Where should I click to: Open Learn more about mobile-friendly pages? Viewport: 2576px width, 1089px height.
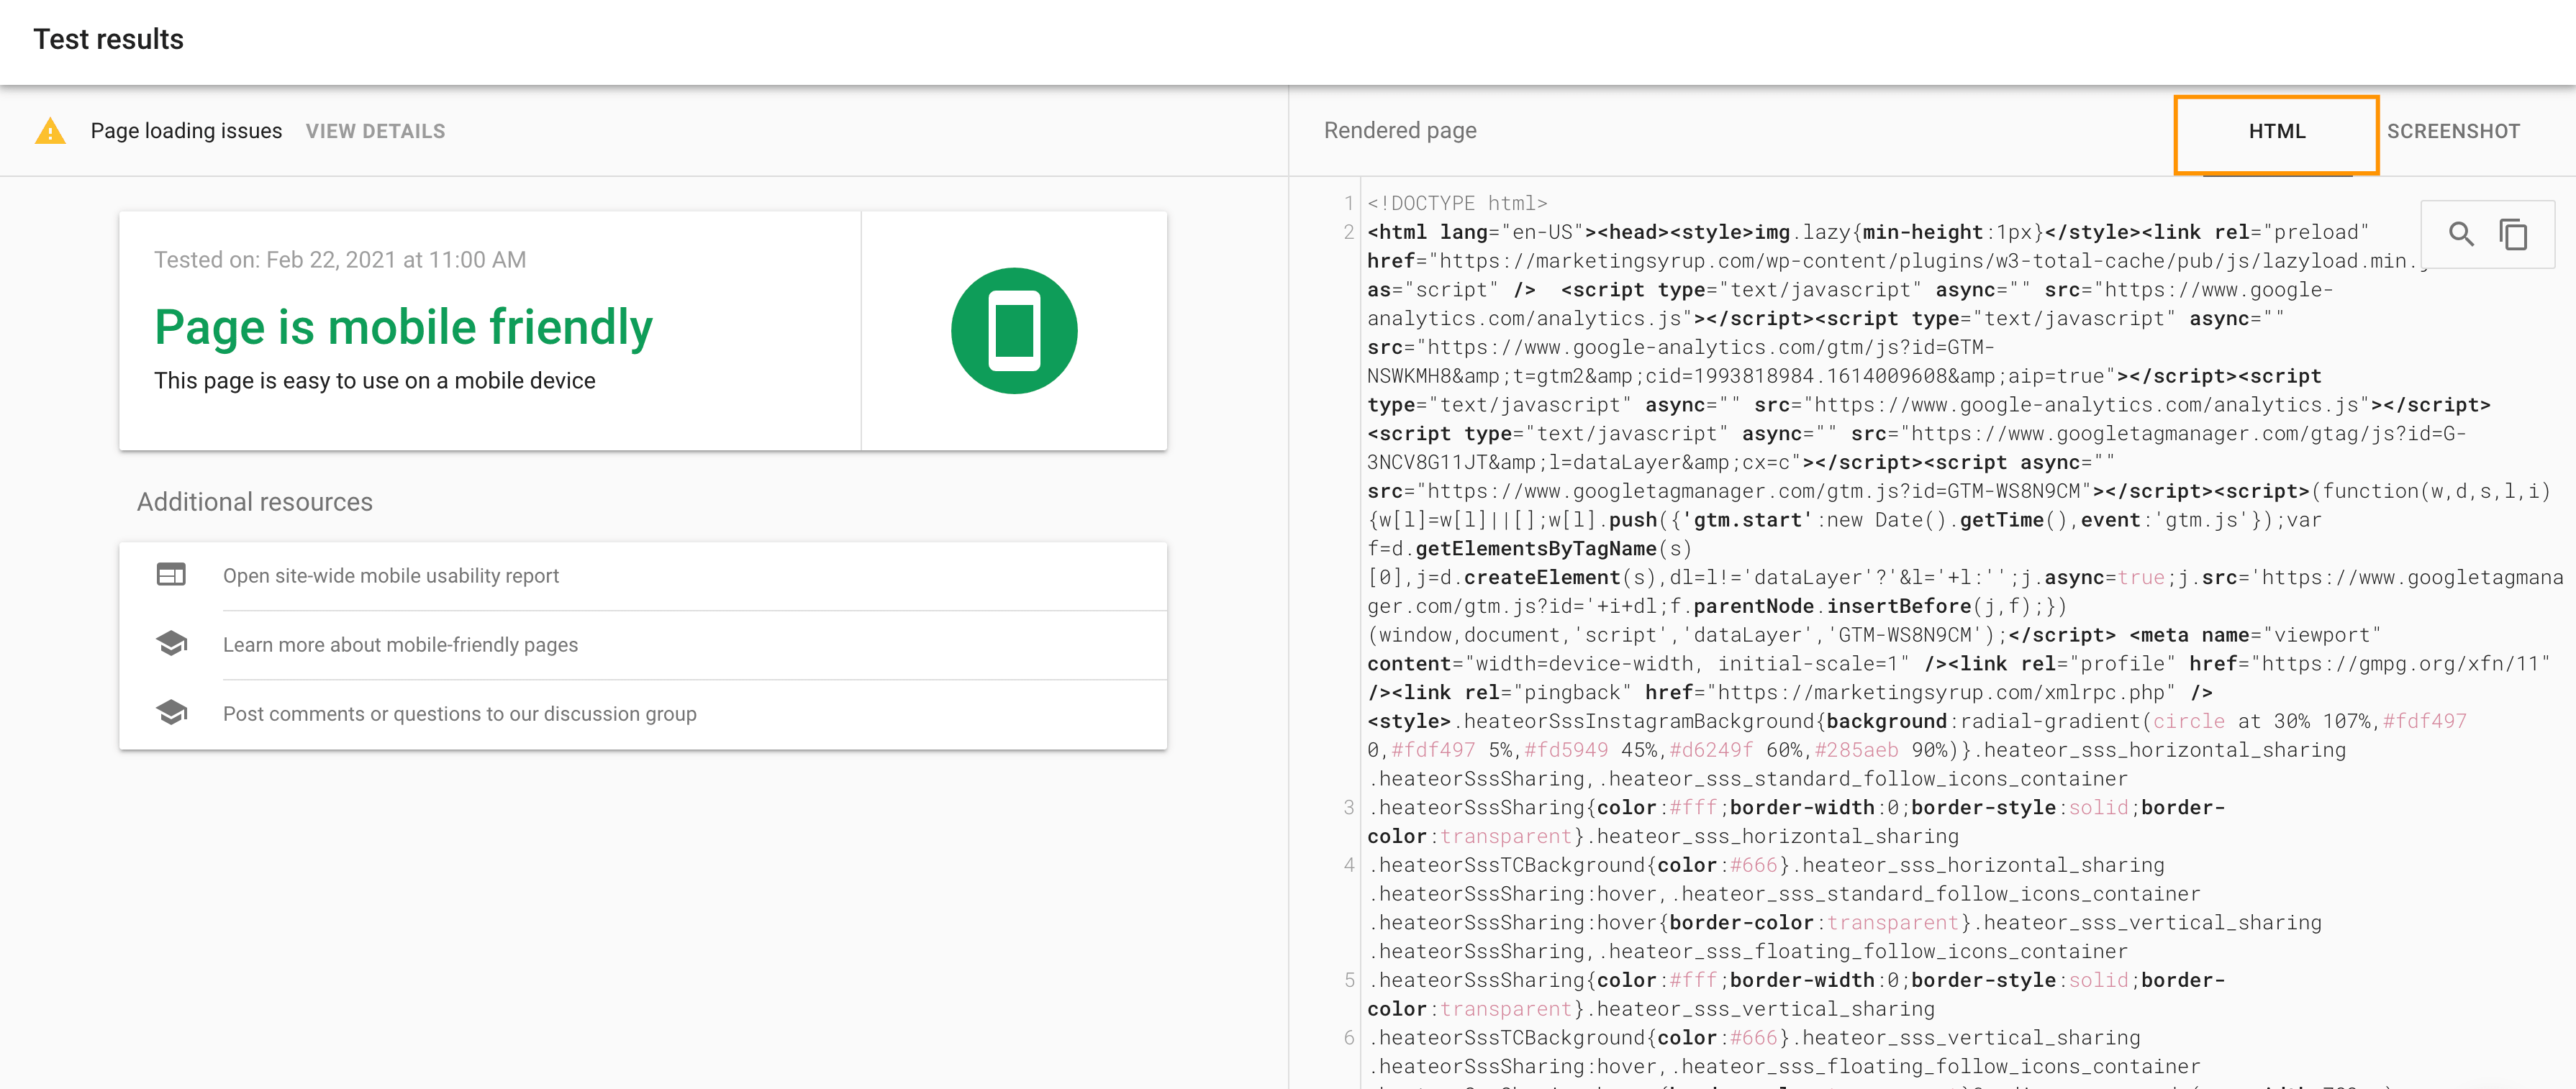click(400, 644)
